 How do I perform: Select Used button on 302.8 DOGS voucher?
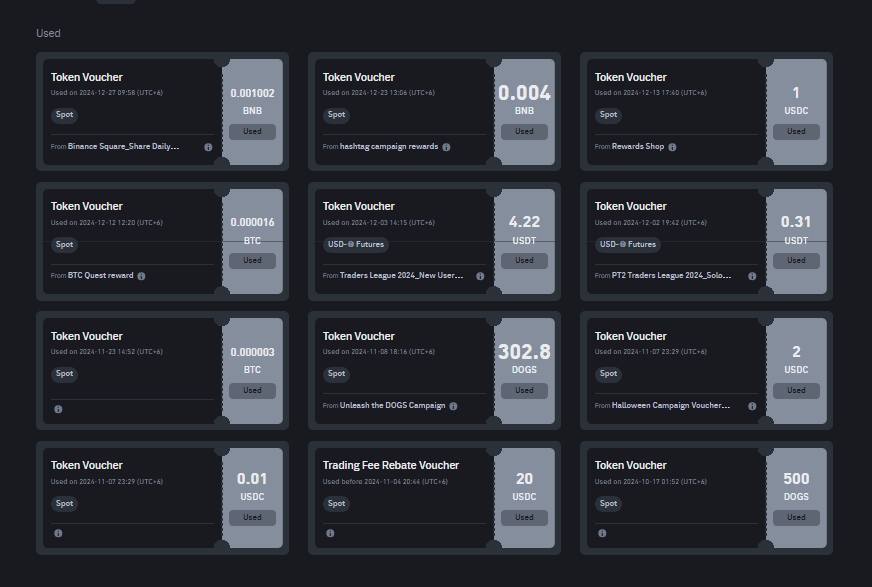(x=524, y=391)
